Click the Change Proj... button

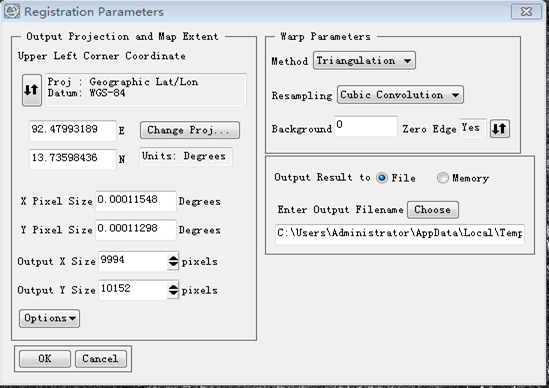coord(190,130)
